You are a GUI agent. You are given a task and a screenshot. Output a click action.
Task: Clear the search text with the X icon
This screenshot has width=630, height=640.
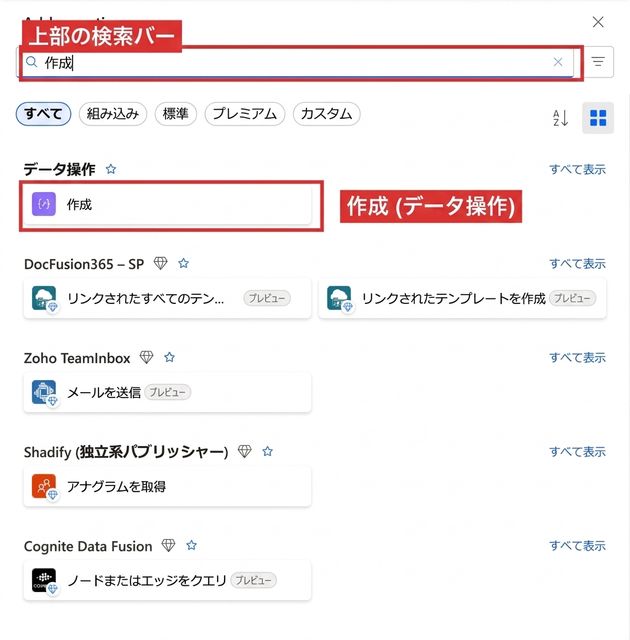point(558,62)
